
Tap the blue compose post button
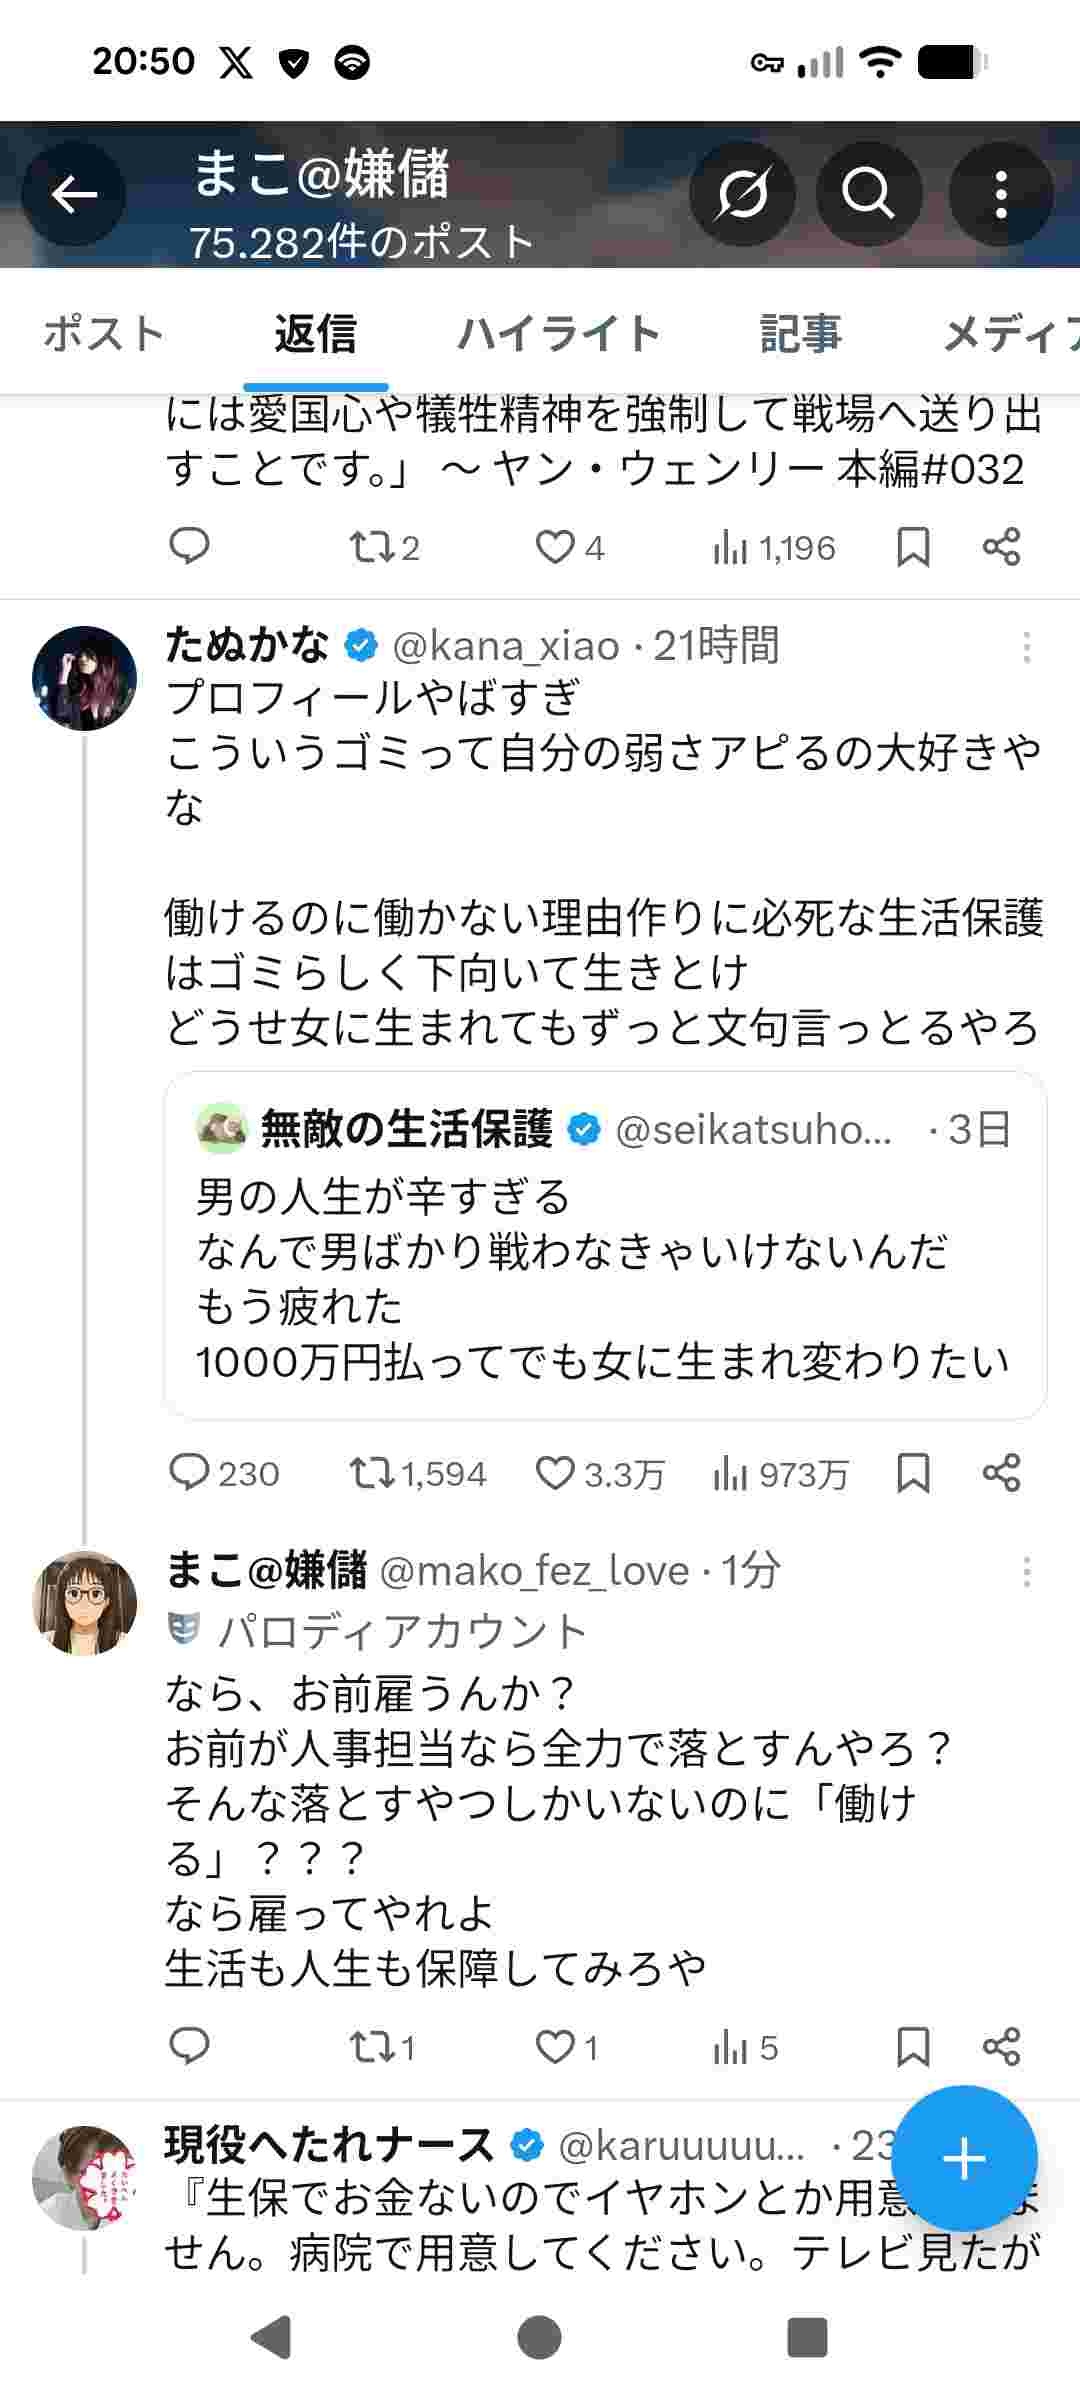click(x=964, y=2160)
